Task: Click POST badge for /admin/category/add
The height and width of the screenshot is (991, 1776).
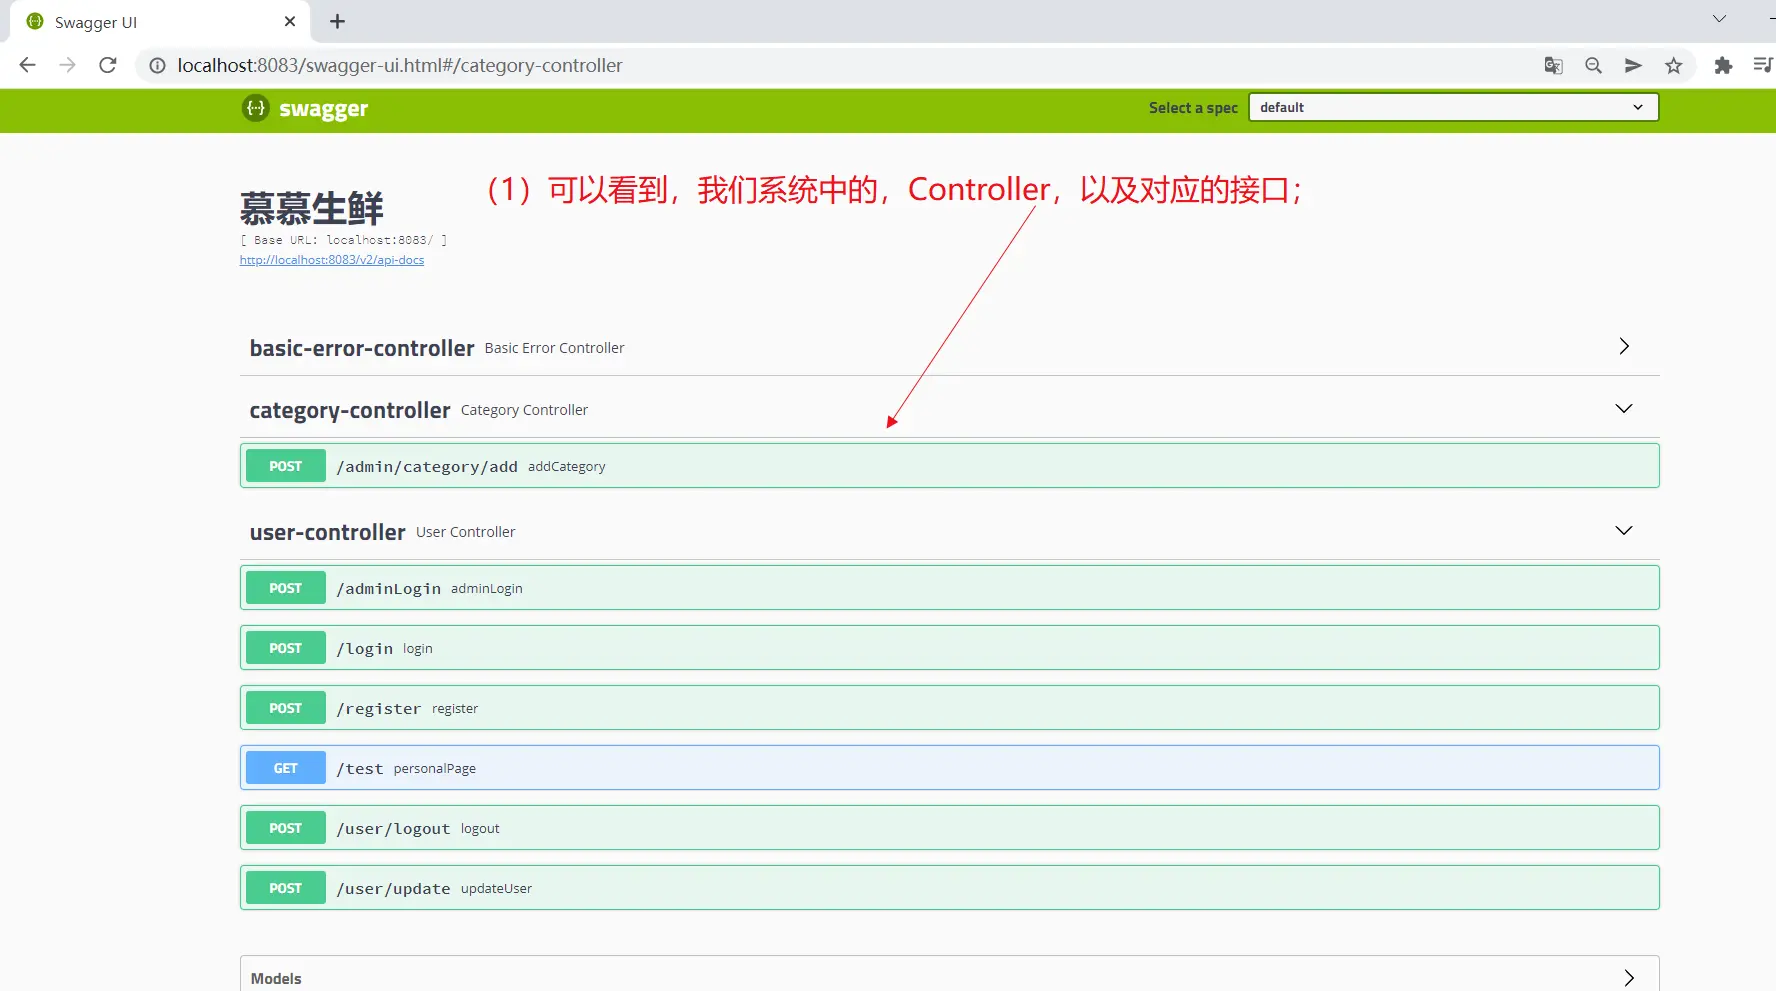Action: pyautogui.click(x=286, y=466)
